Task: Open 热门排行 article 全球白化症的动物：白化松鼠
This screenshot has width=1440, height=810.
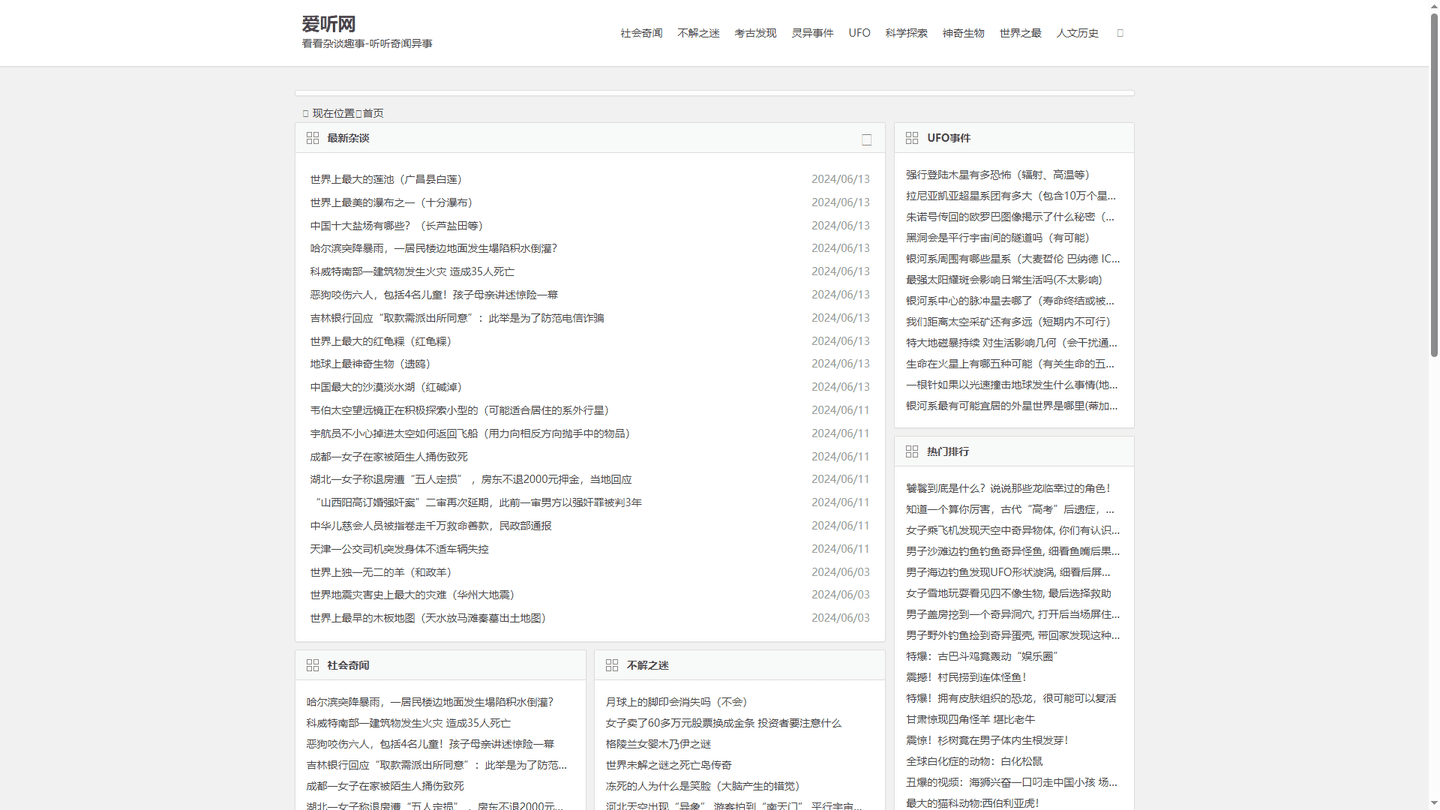Action: pyautogui.click(x=974, y=762)
